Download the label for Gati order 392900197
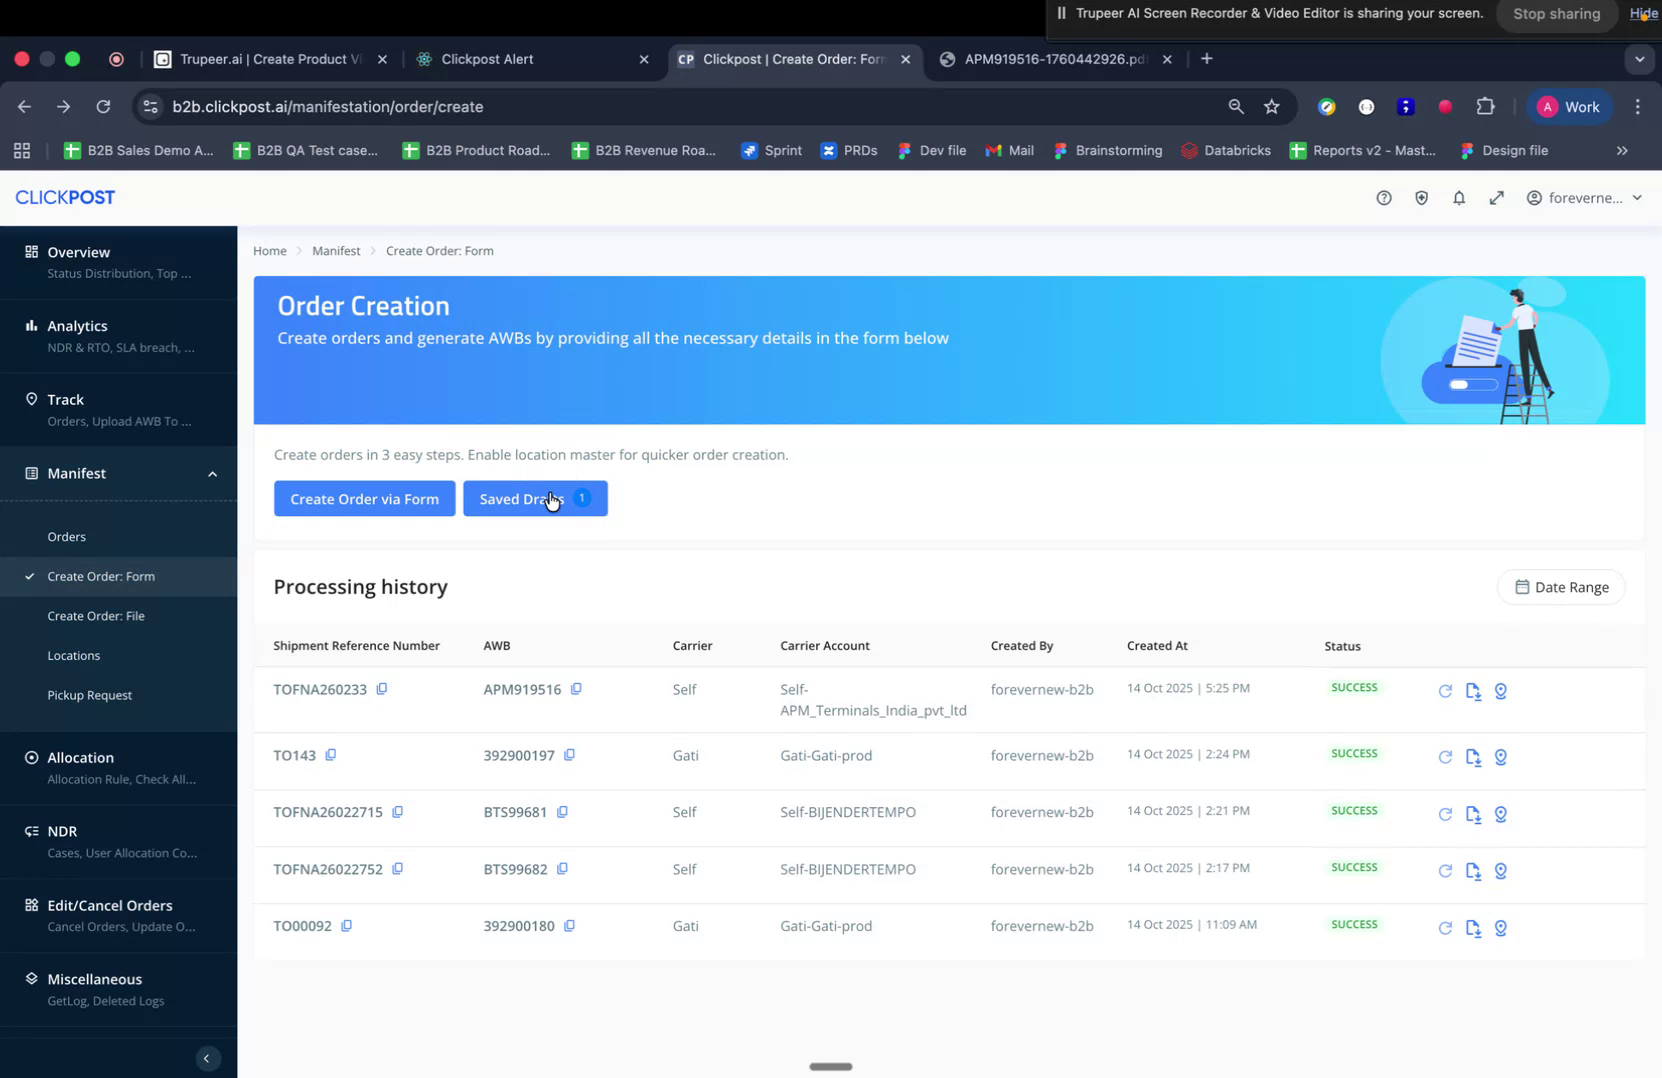 1472,757
